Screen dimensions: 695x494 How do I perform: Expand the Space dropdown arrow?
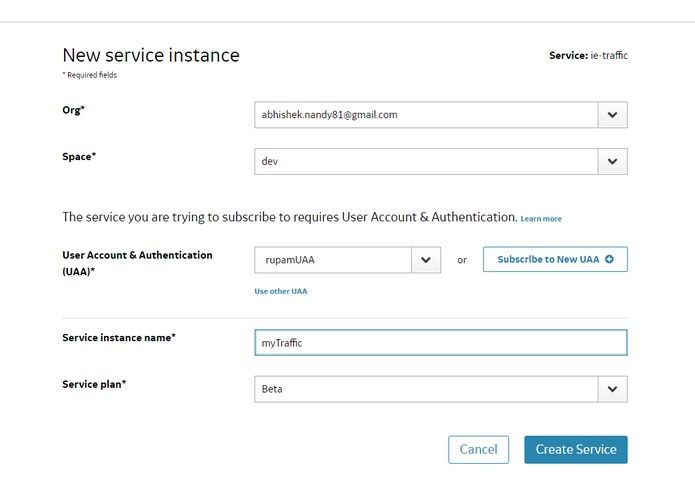pyautogui.click(x=613, y=161)
